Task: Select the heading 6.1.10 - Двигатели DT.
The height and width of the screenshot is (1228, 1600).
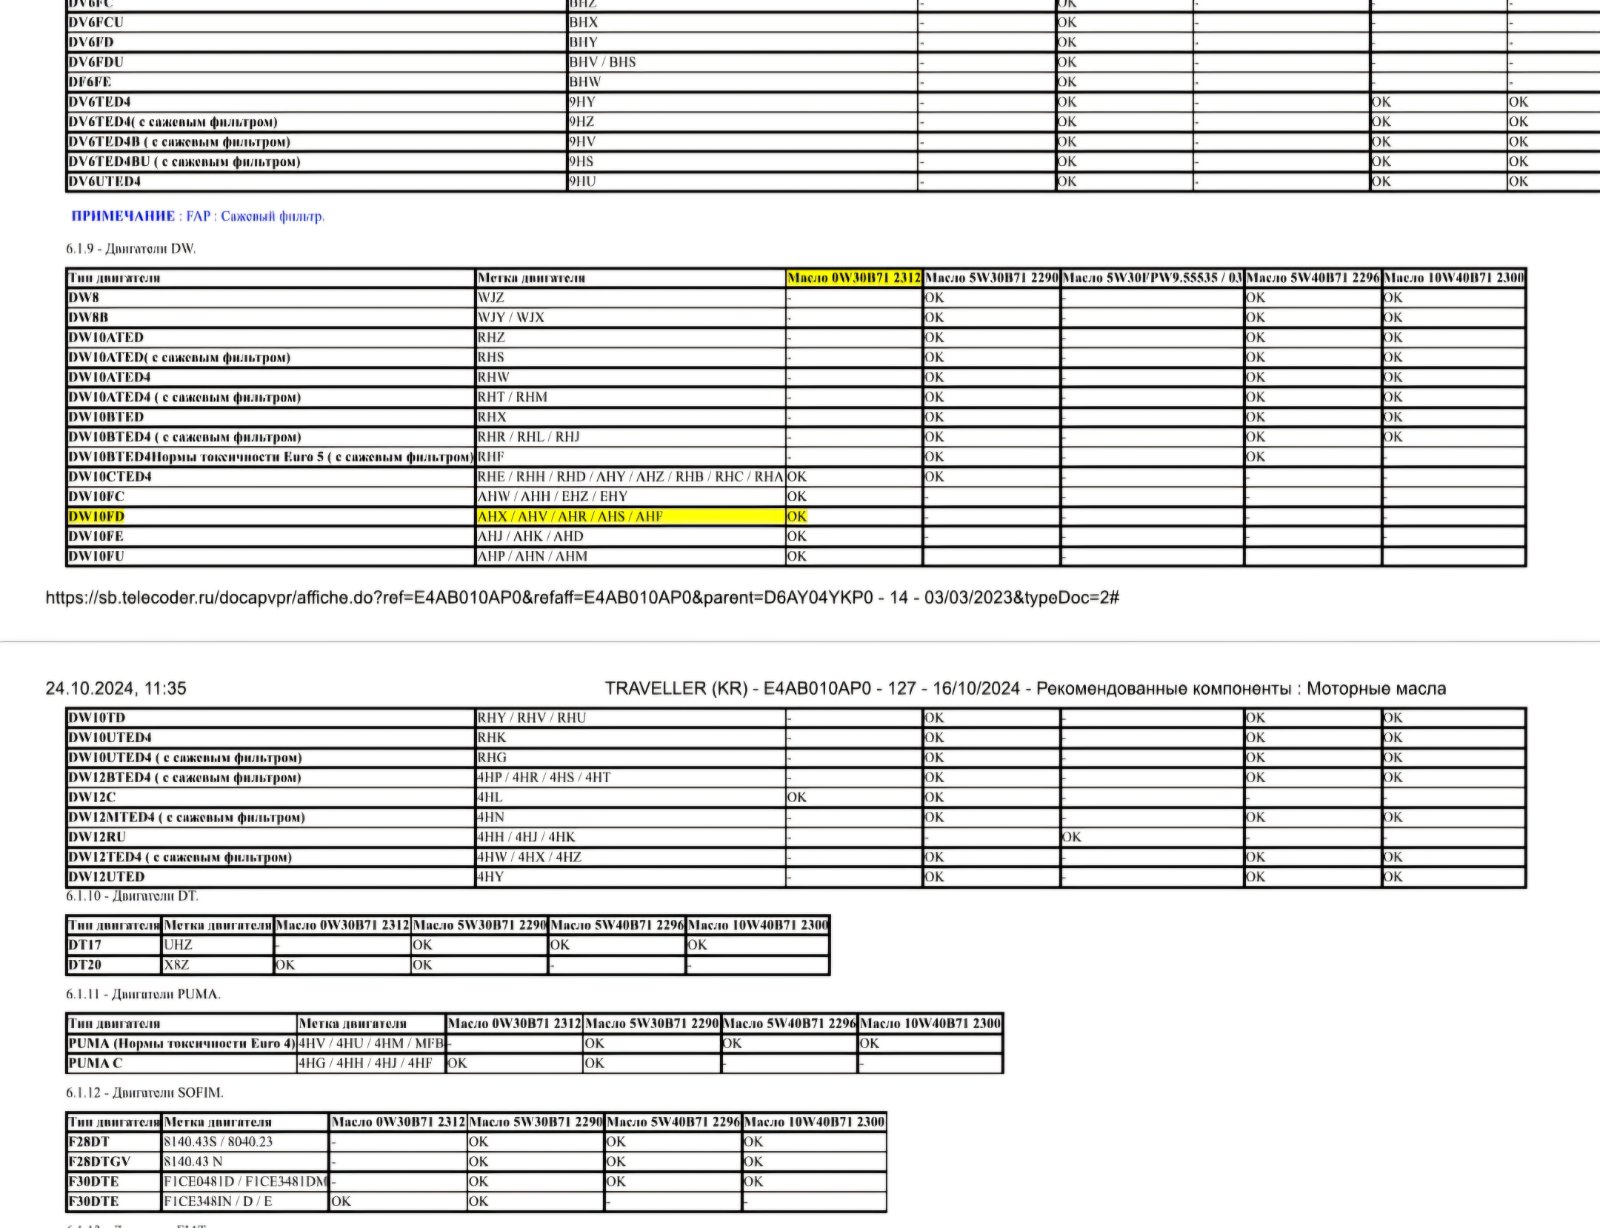Action: [x=132, y=896]
